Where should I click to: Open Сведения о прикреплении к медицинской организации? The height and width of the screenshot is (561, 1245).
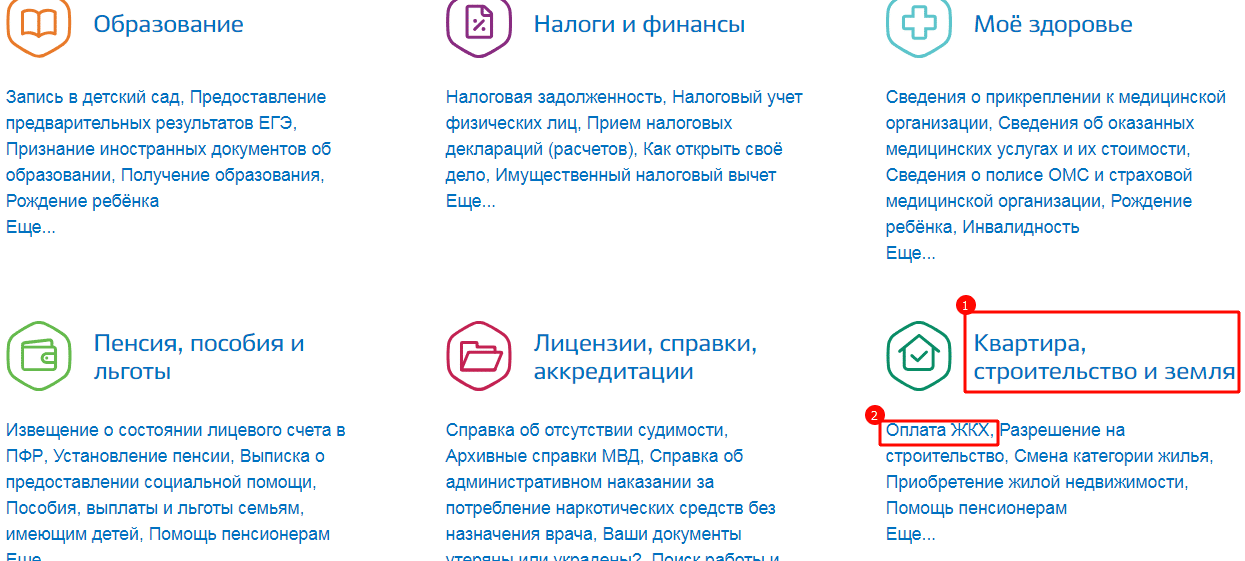coord(1056,110)
